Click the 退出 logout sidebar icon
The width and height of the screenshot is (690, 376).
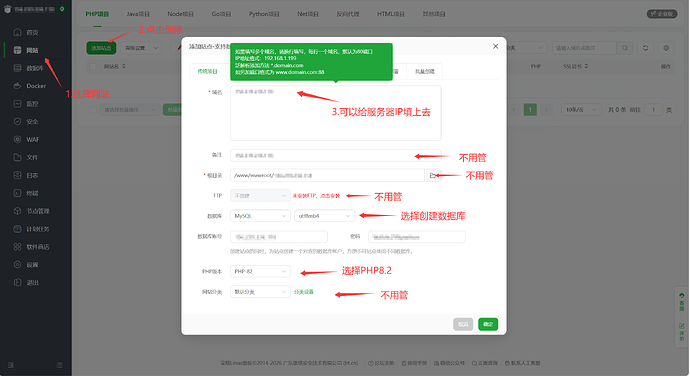17,282
